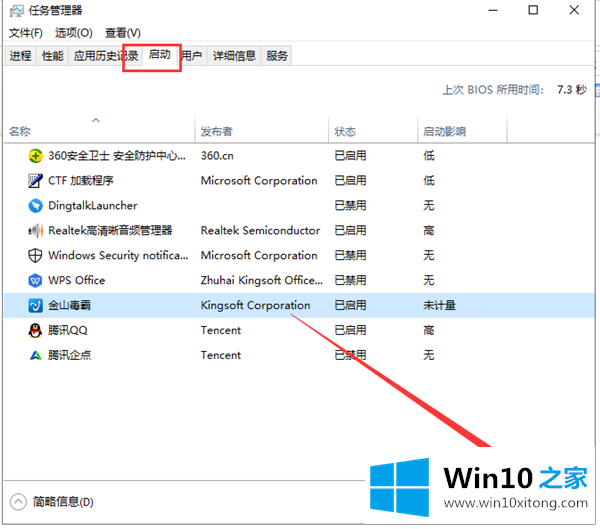Click Microsoft Corporation publisher of CTF 加载程序
Screen dimensions: 600x529
click(x=259, y=181)
